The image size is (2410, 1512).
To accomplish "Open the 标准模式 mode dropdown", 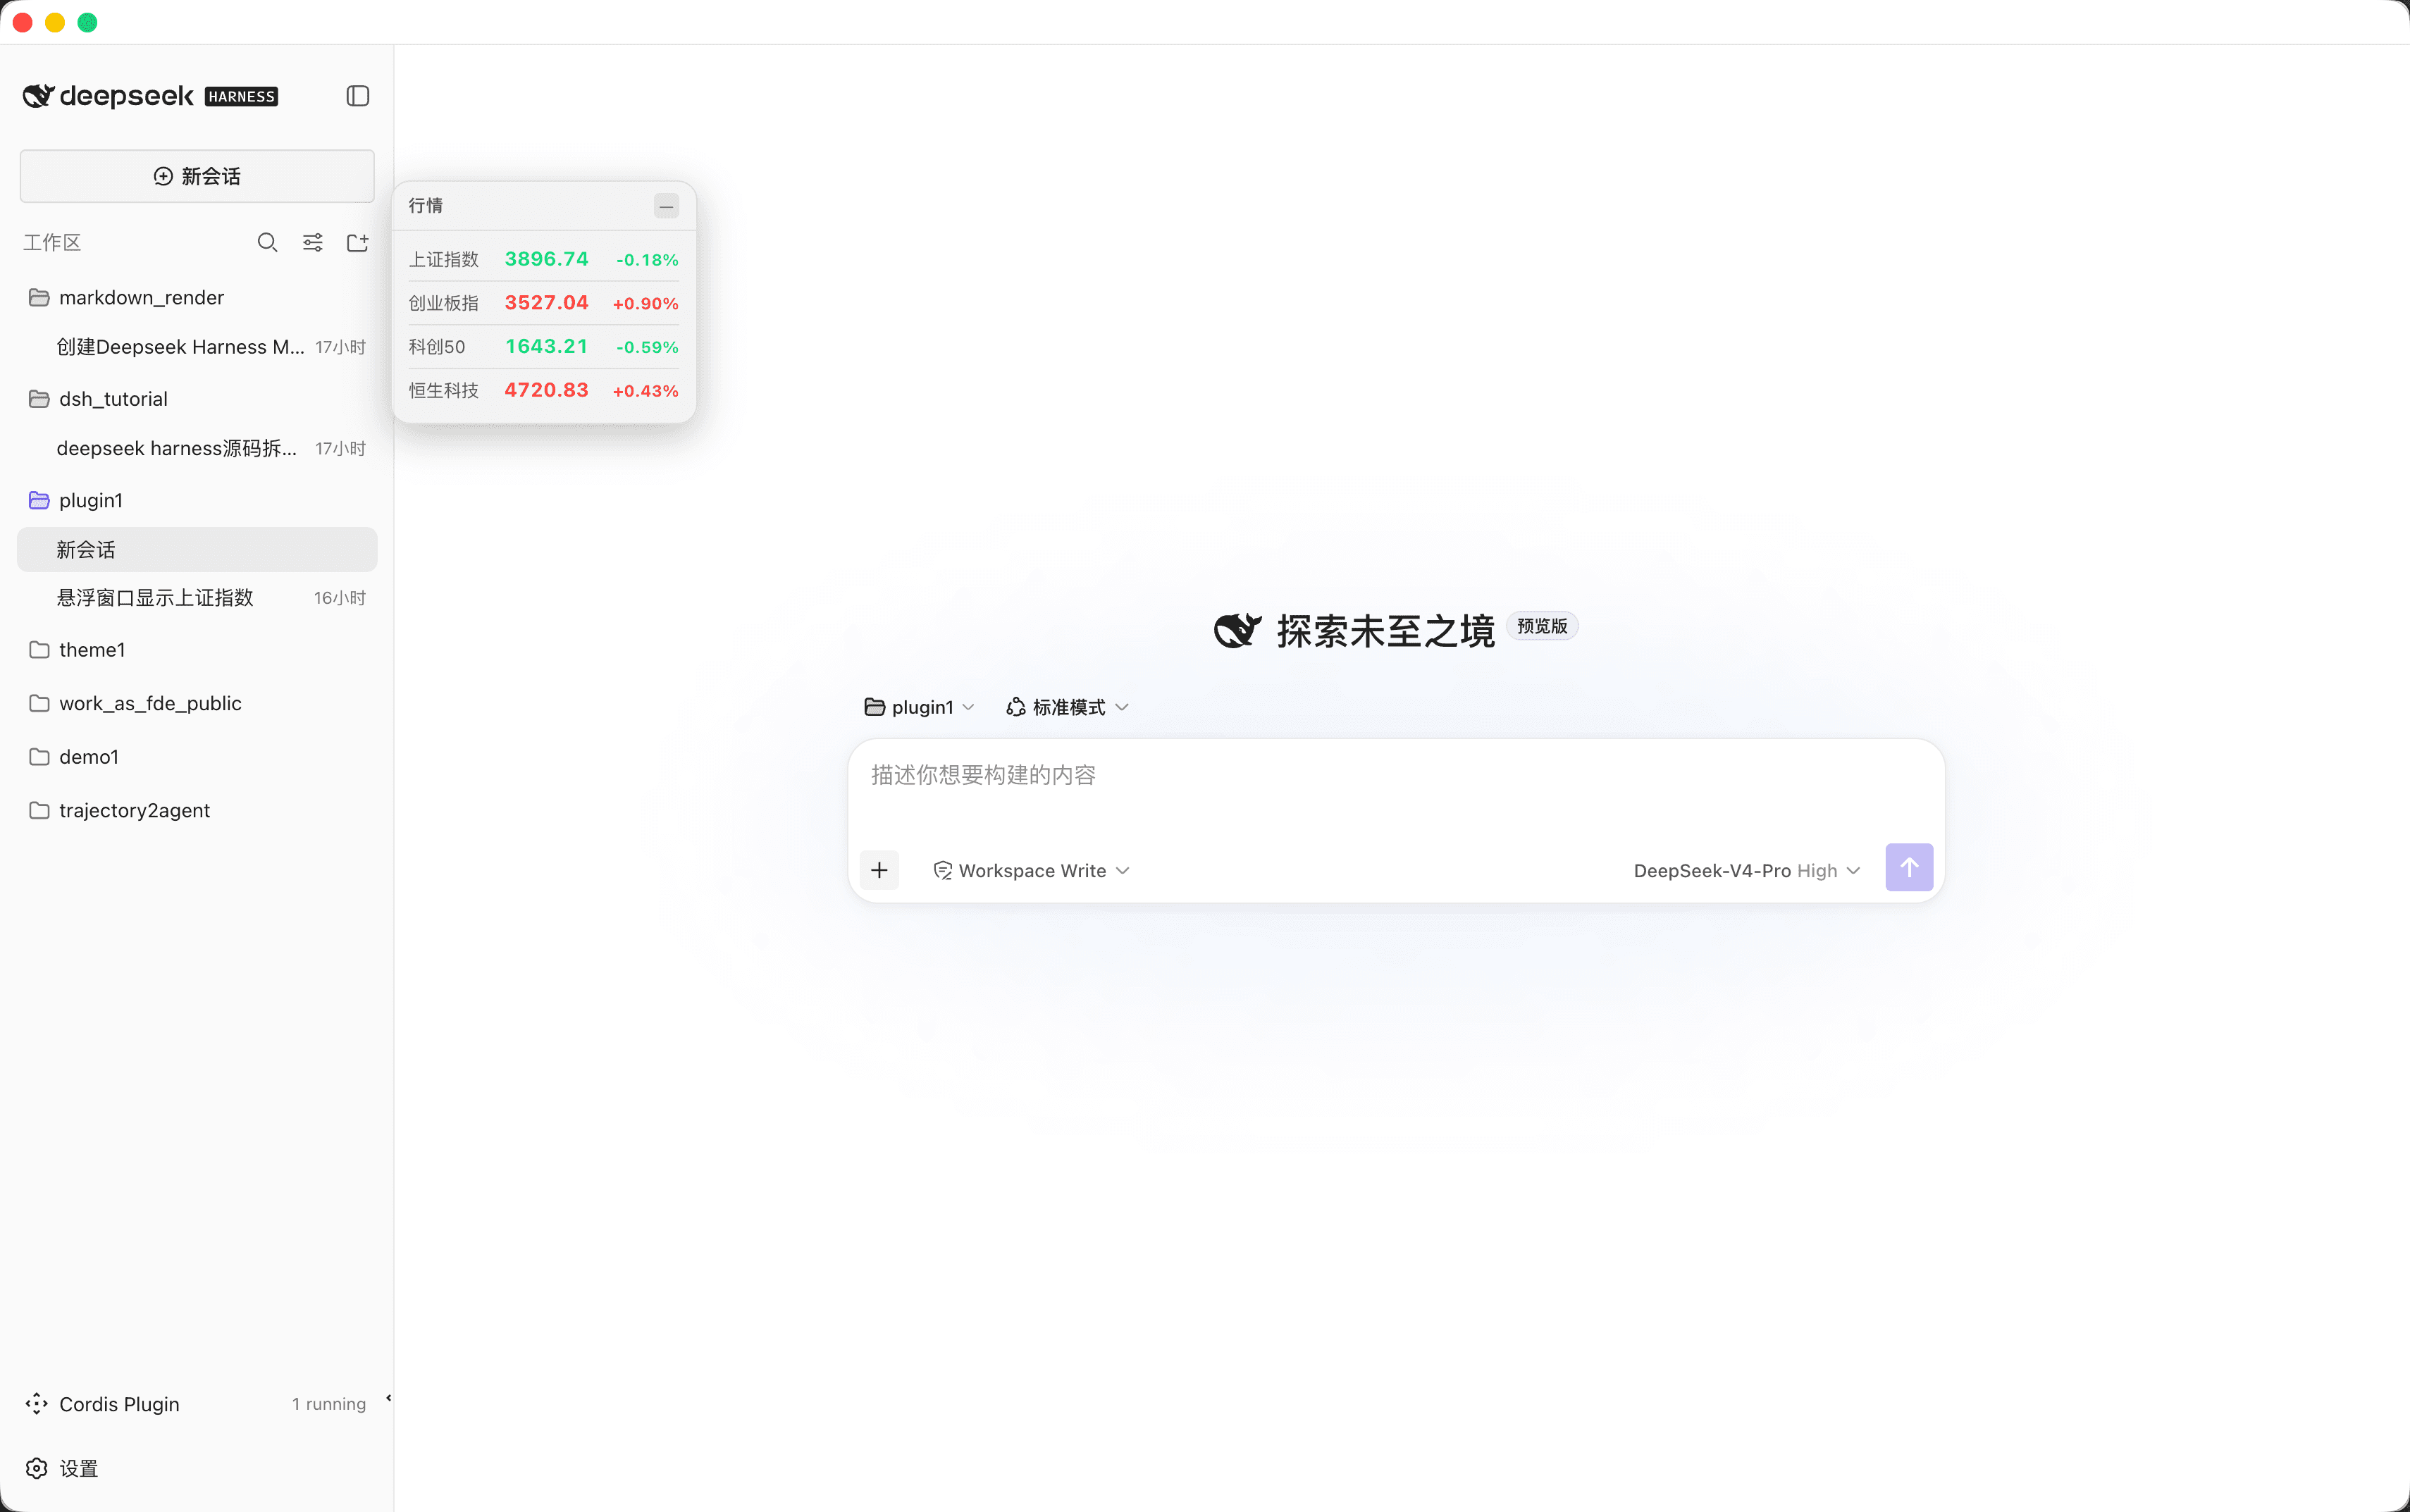I will (x=1067, y=707).
